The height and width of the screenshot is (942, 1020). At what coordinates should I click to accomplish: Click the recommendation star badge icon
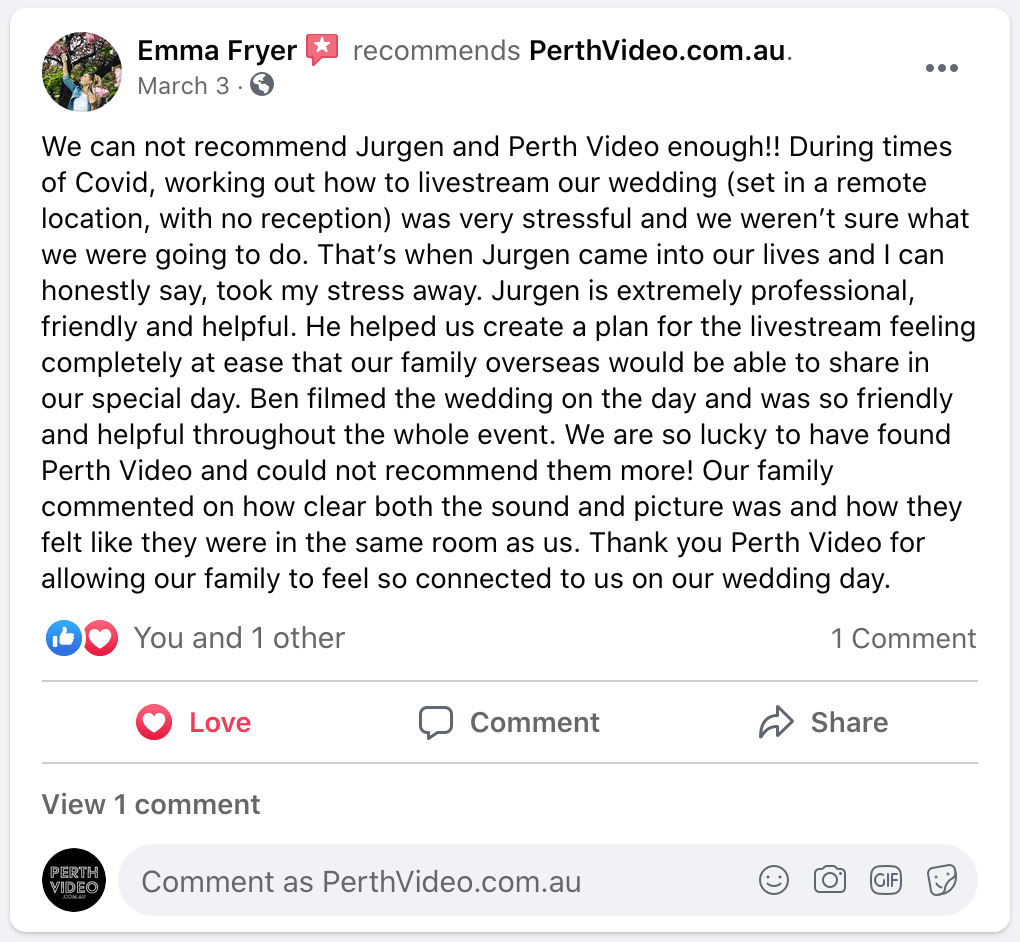pos(322,50)
